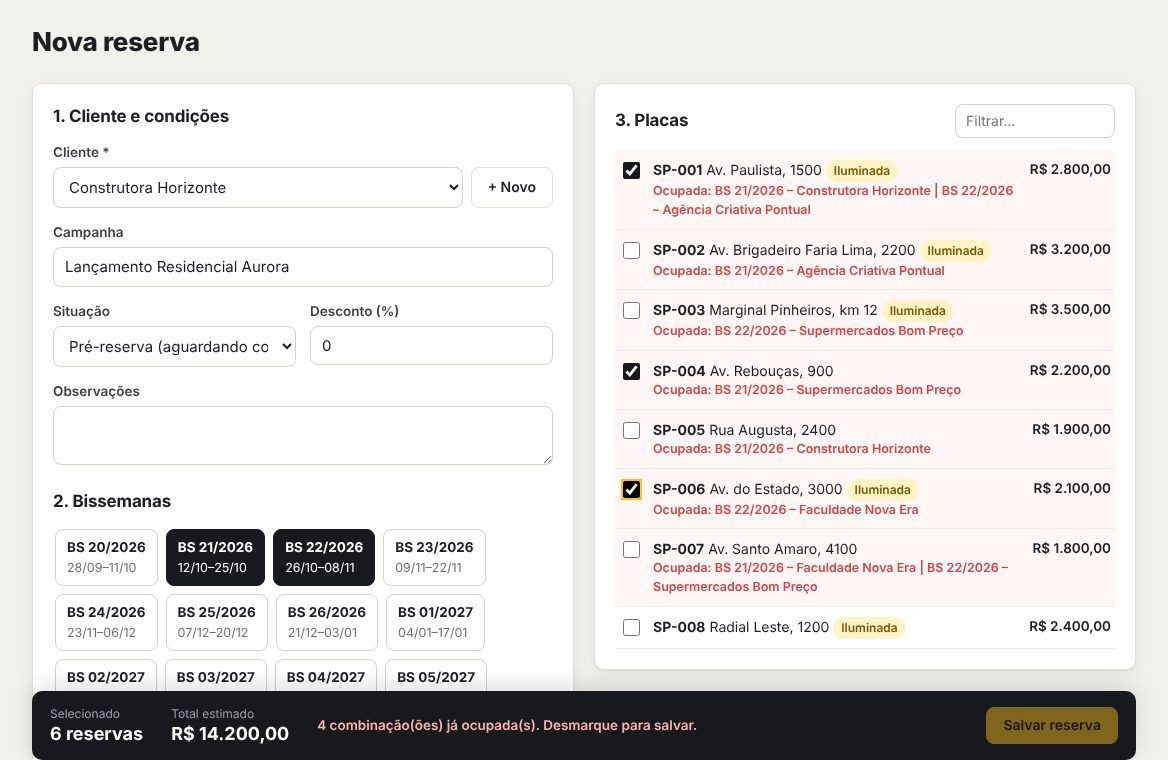Deselect bissemana BS 21/2026
This screenshot has height=760, width=1168.
(x=215, y=557)
